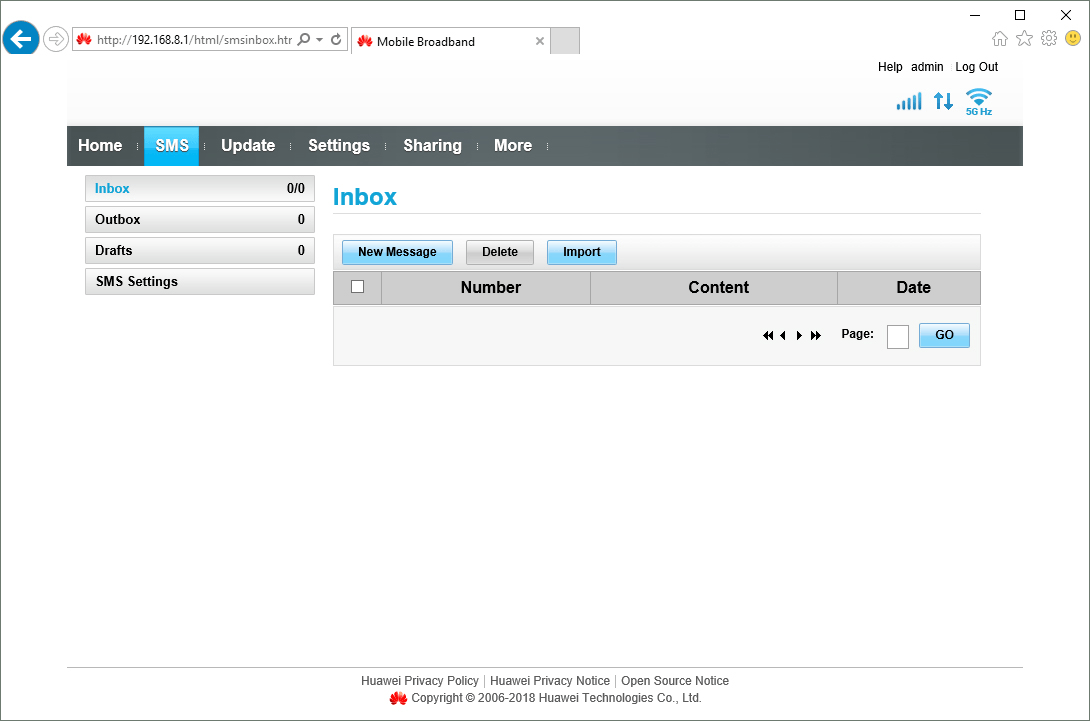Refresh the page from address bar
Image resolution: width=1090 pixels, height=721 pixels.
336,40
